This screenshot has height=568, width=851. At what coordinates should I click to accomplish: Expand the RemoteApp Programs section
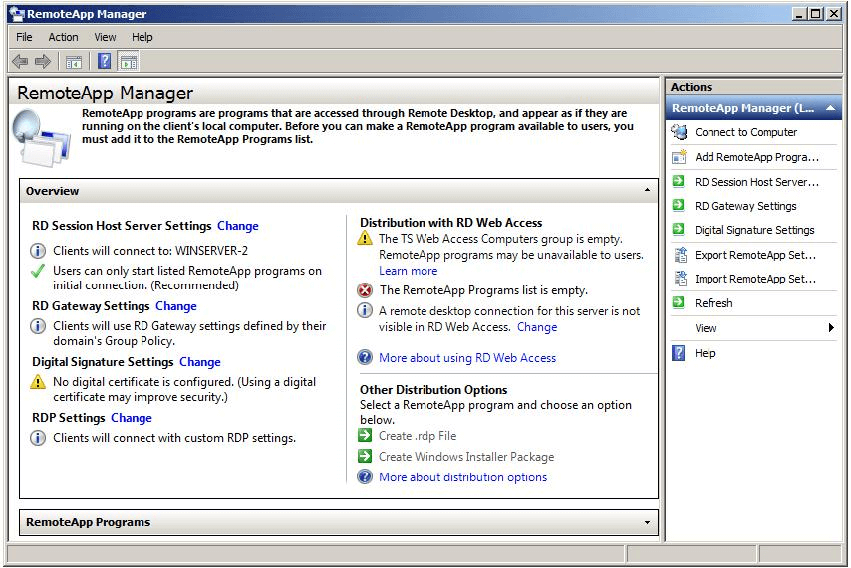tap(647, 523)
